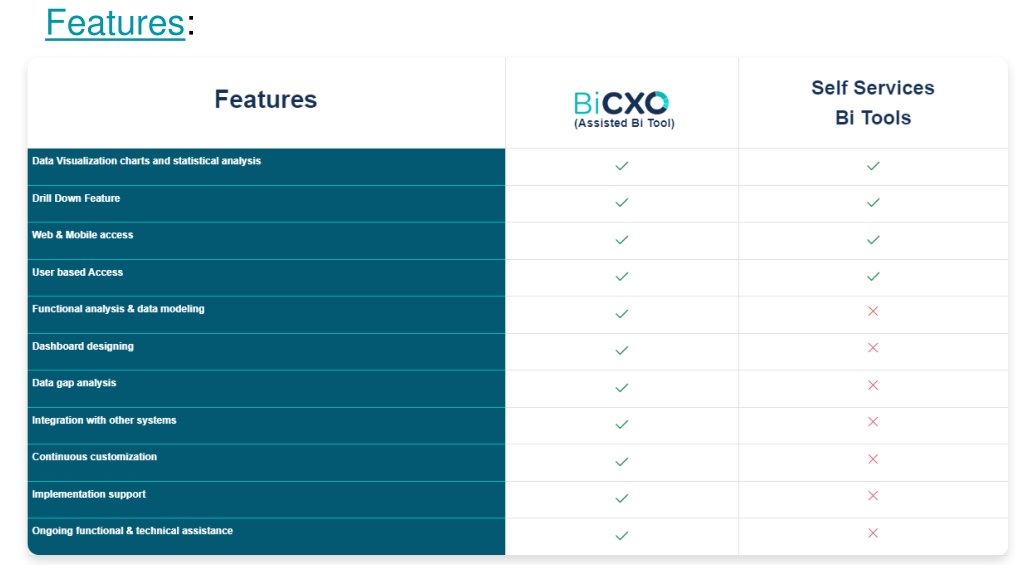1024x576 pixels.
Task: Click BiCXO checkmark for Functional analysis row
Action: coord(622,313)
